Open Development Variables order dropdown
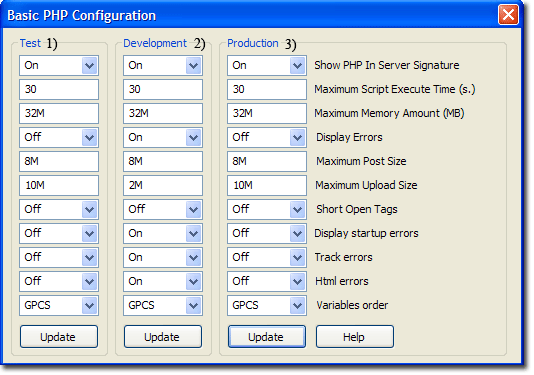 (x=163, y=305)
